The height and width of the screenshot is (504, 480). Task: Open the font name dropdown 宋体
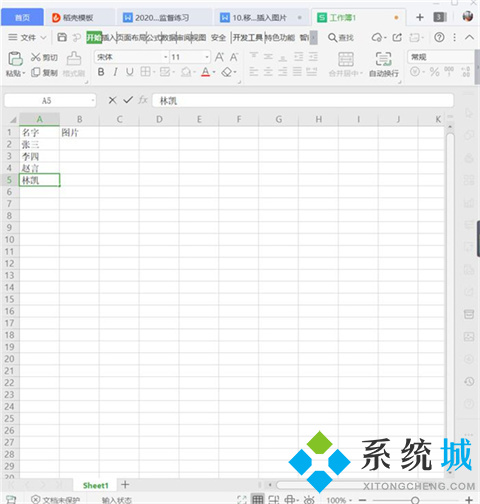point(165,57)
